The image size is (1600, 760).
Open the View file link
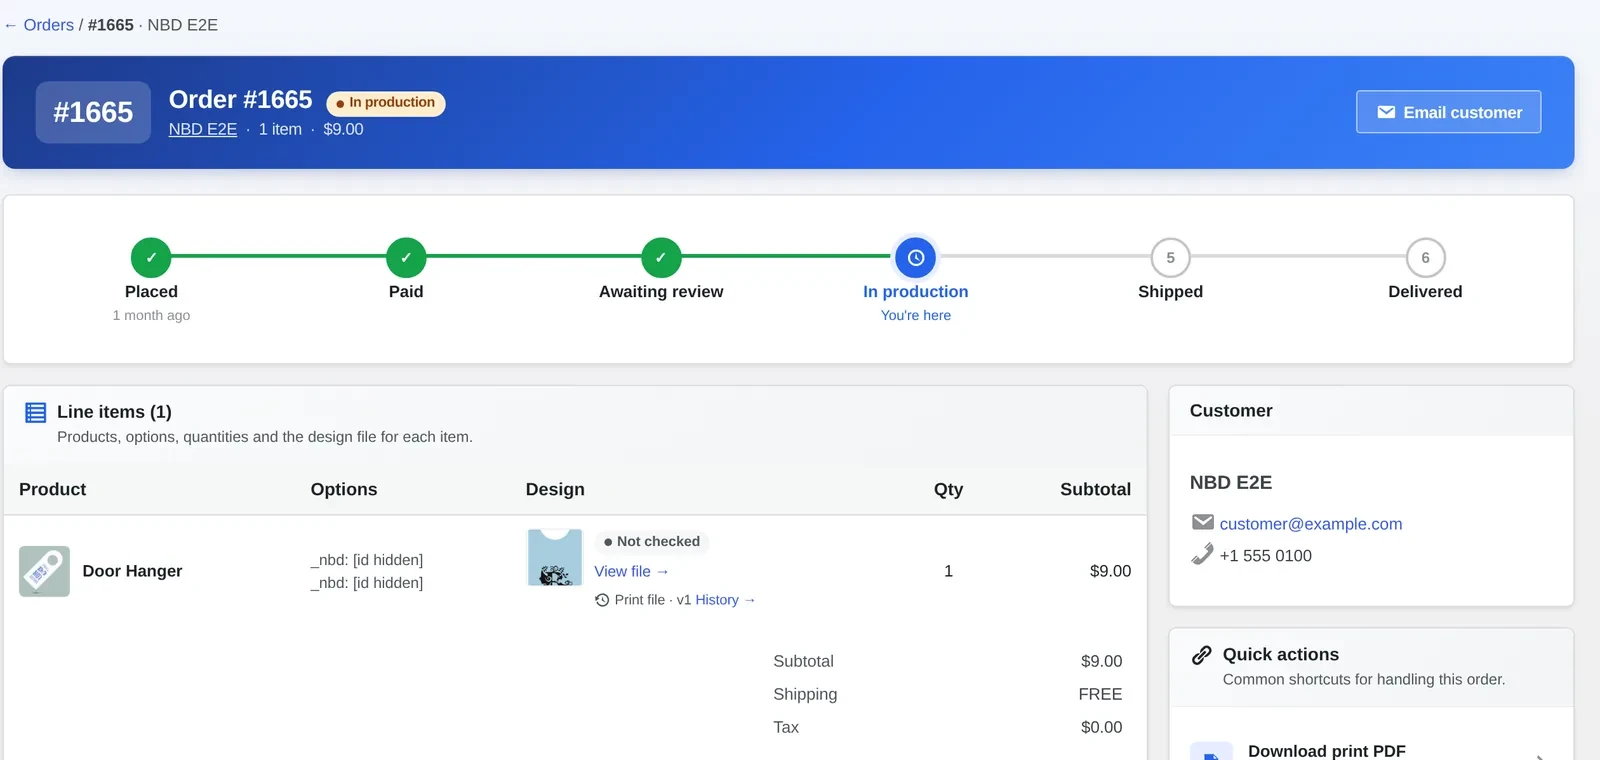[x=631, y=571]
